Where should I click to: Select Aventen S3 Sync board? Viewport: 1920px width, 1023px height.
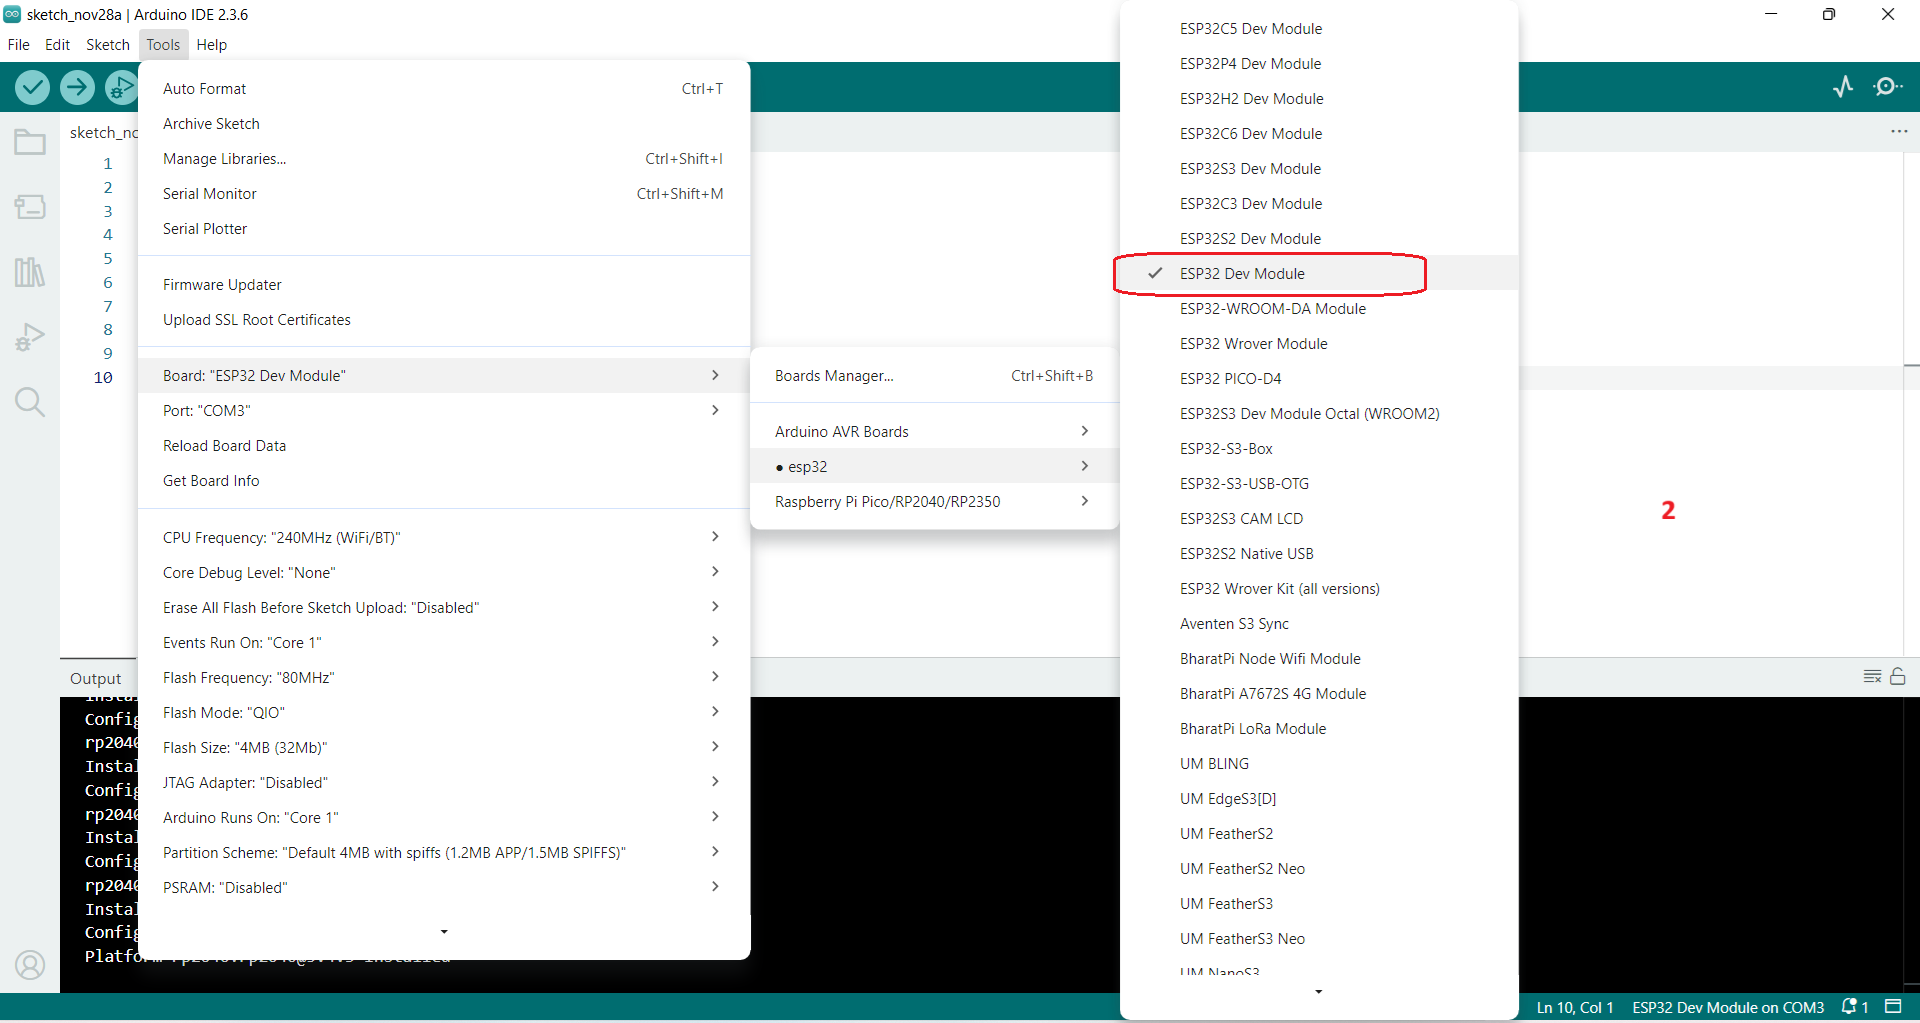(x=1319, y=623)
